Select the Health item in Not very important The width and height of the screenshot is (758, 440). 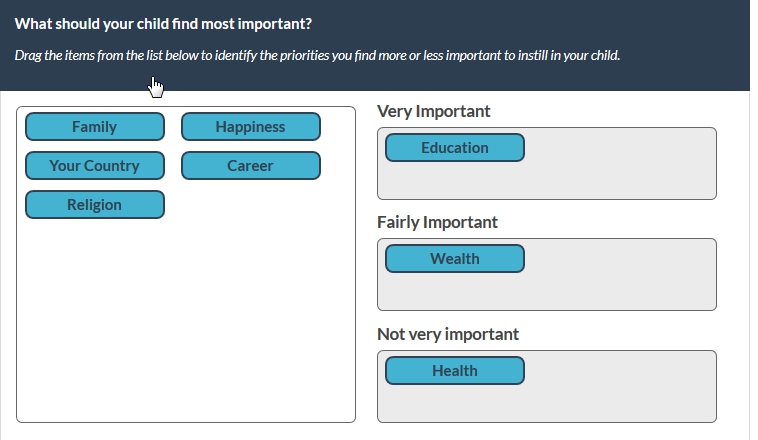pyautogui.click(x=455, y=371)
